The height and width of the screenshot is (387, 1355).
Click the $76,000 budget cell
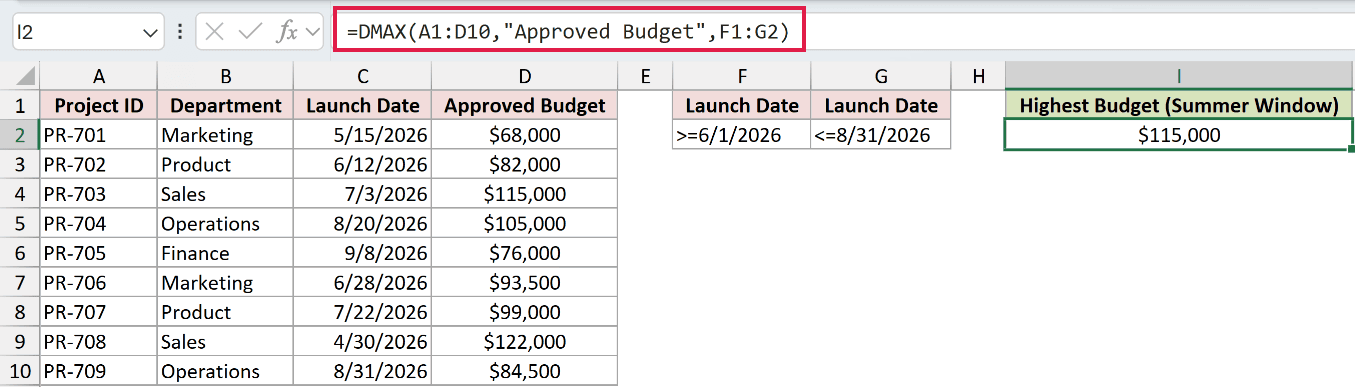point(525,253)
